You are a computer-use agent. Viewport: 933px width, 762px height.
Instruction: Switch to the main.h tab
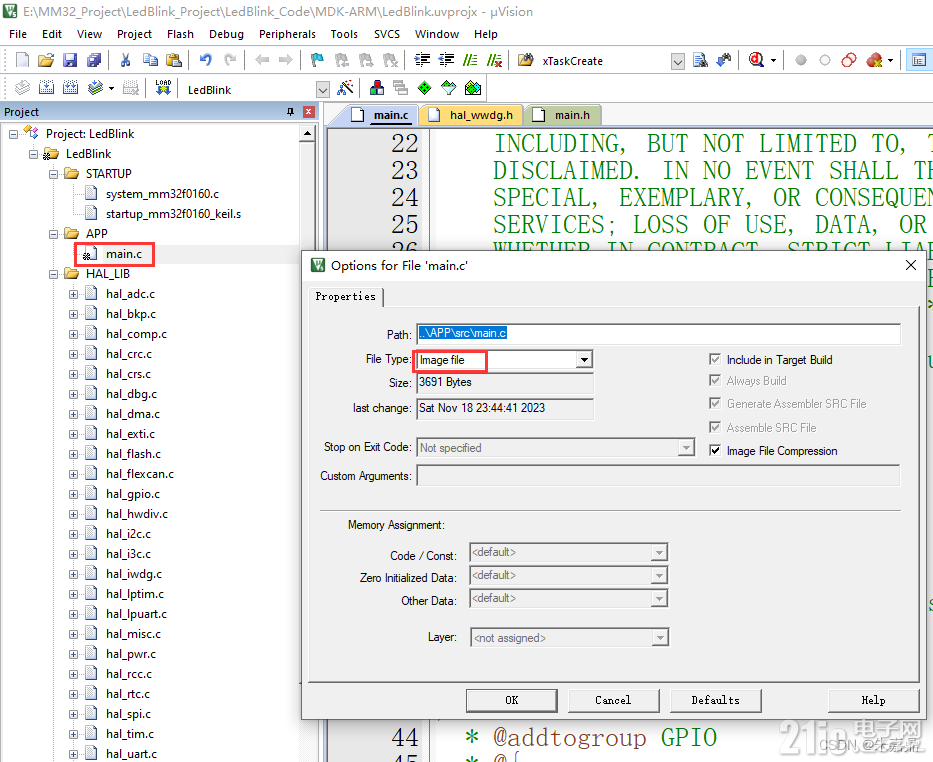563,115
